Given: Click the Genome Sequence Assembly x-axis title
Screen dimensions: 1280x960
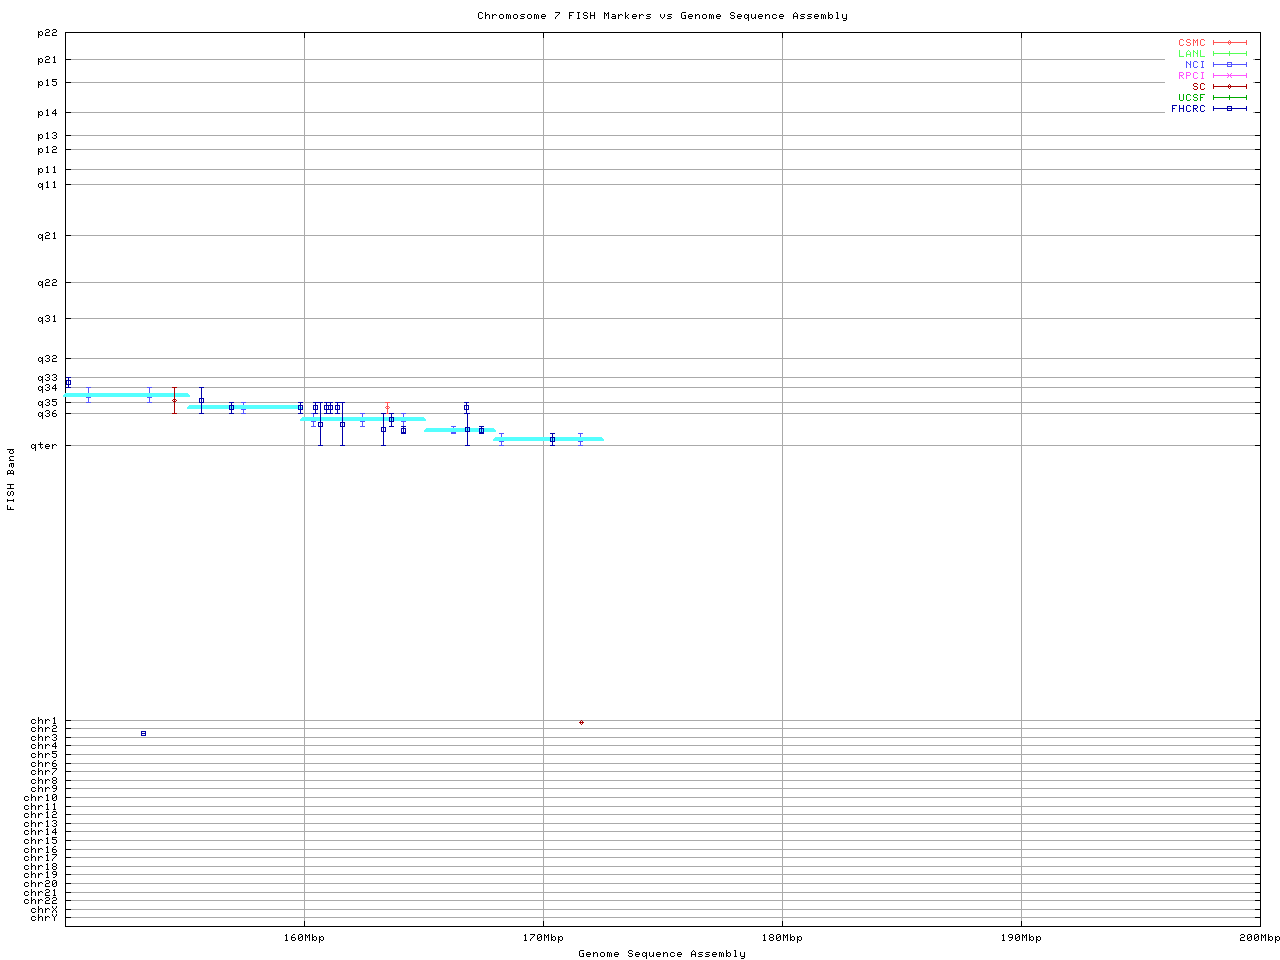Looking at the screenshot, I should point(662,953).
